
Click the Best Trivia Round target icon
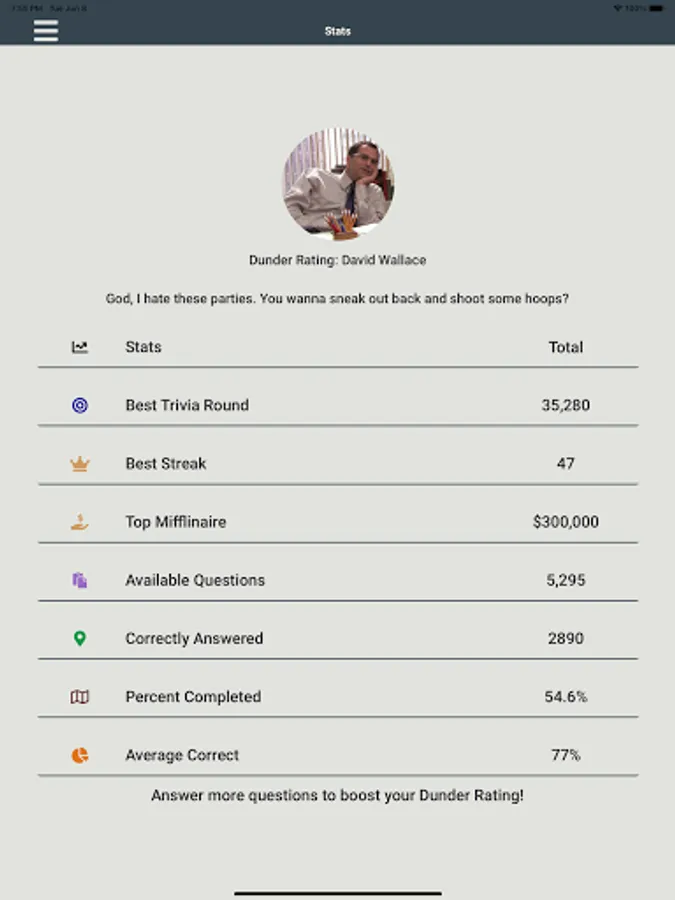[80, 405]
